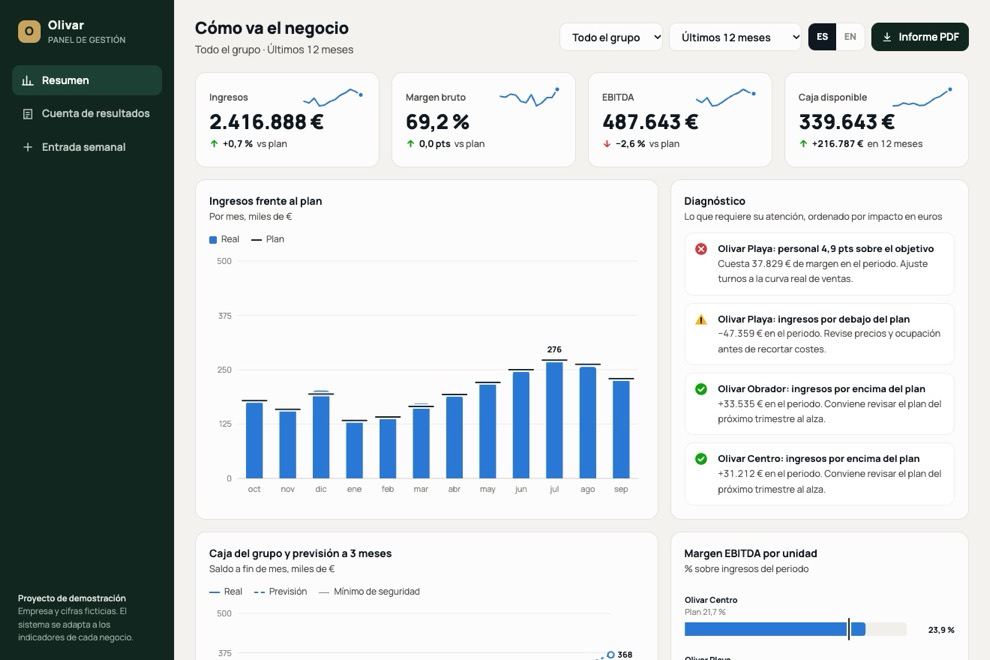Switch language to EN
This screenshot has width=990, height=660.
coord(850,37)
